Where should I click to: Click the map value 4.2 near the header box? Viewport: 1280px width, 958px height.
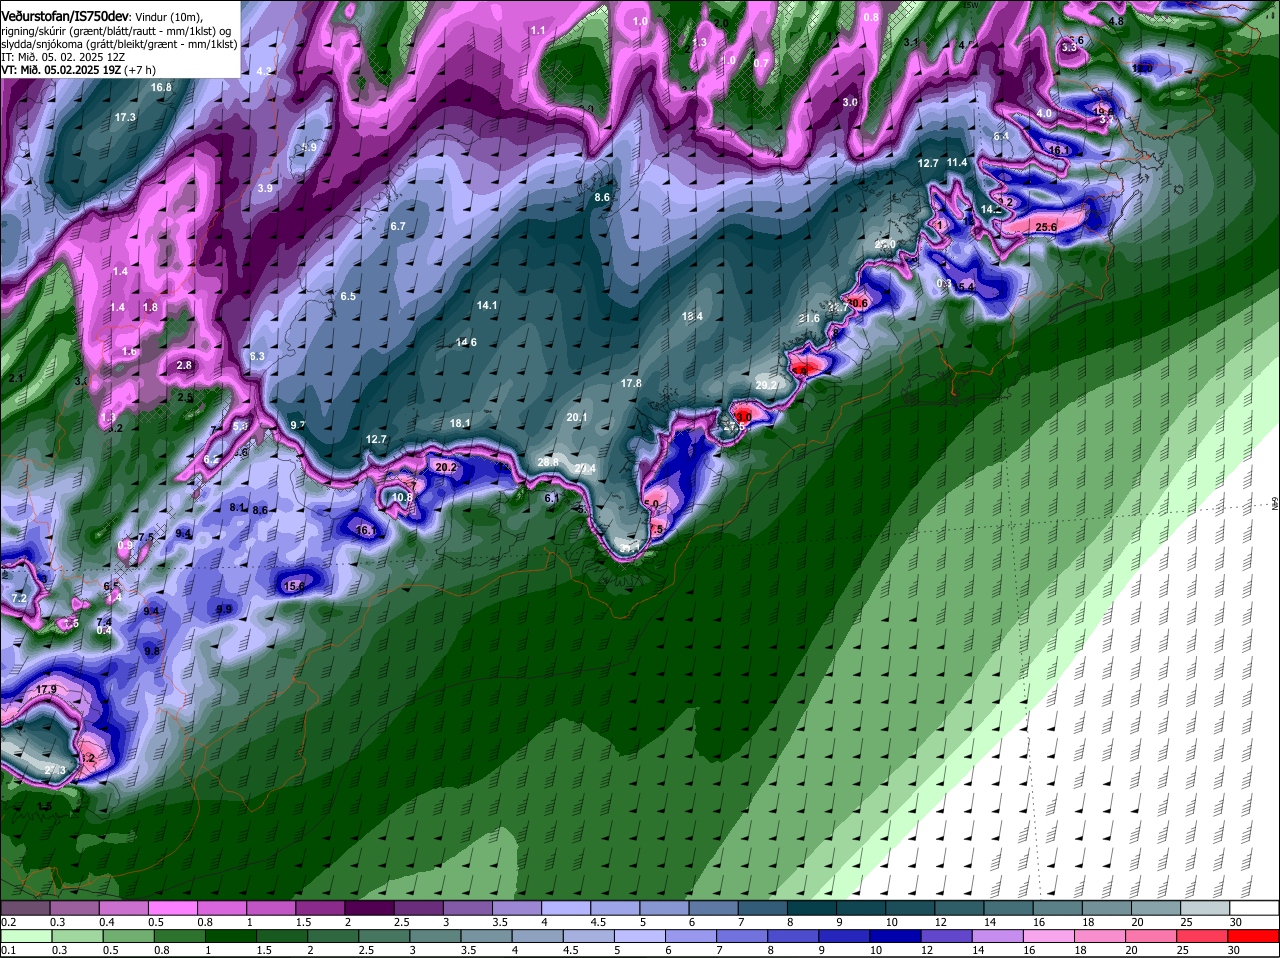[x=264, y=72]
